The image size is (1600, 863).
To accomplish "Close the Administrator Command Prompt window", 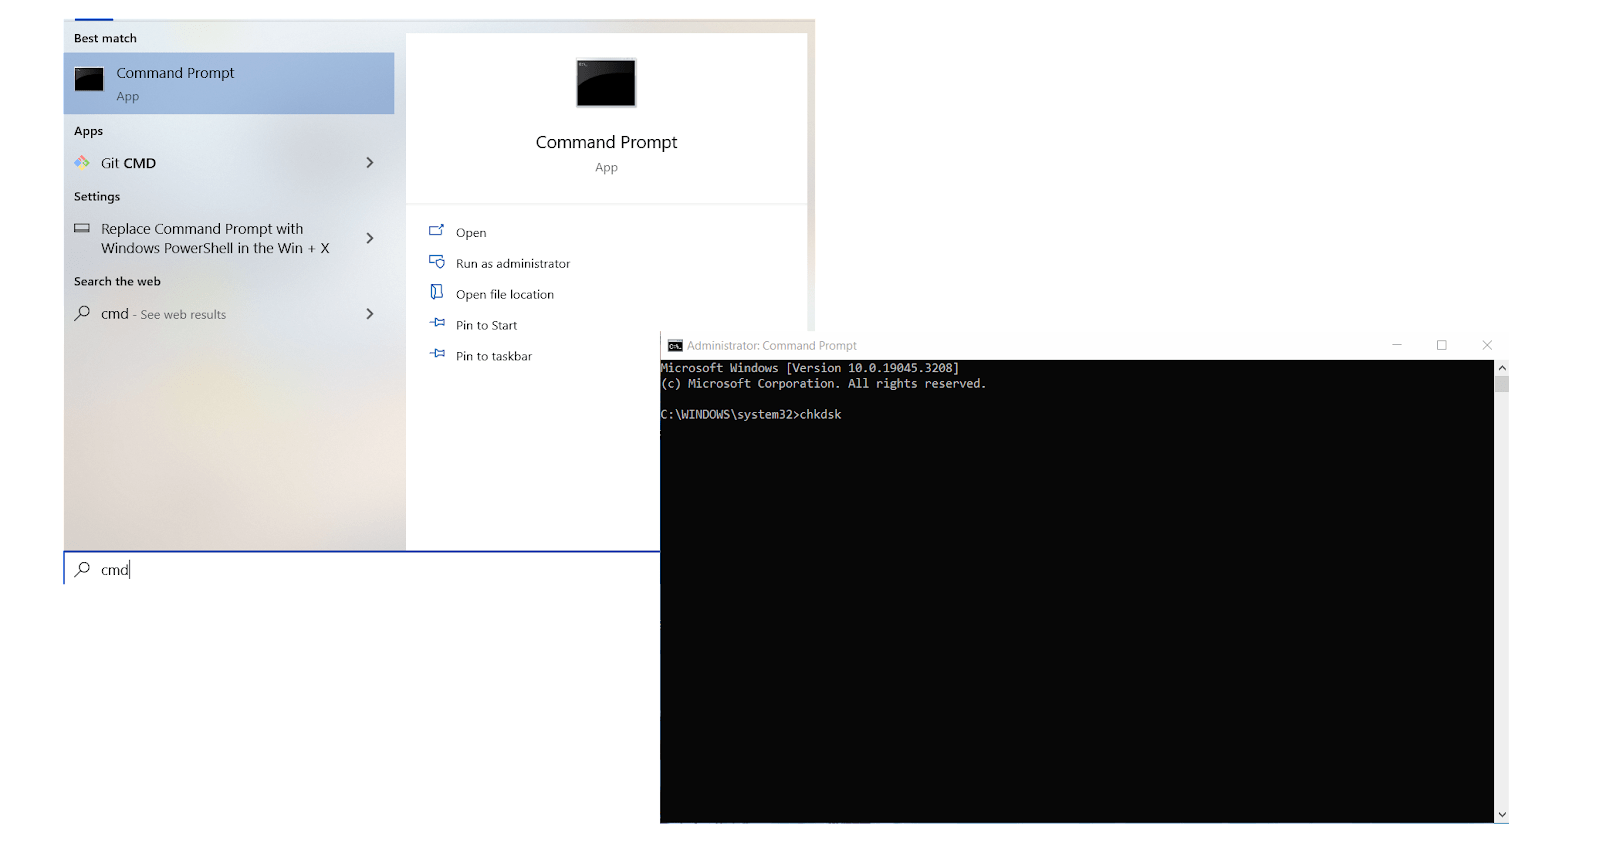I will pos(1487,345).
